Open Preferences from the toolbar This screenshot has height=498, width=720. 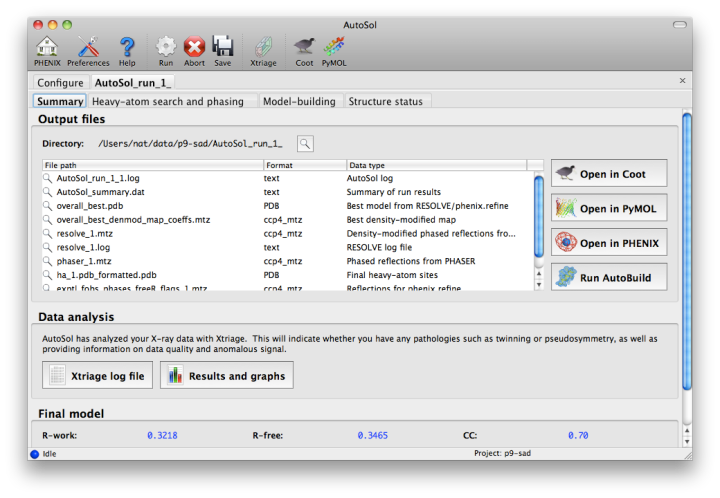(x=88, y=46)
